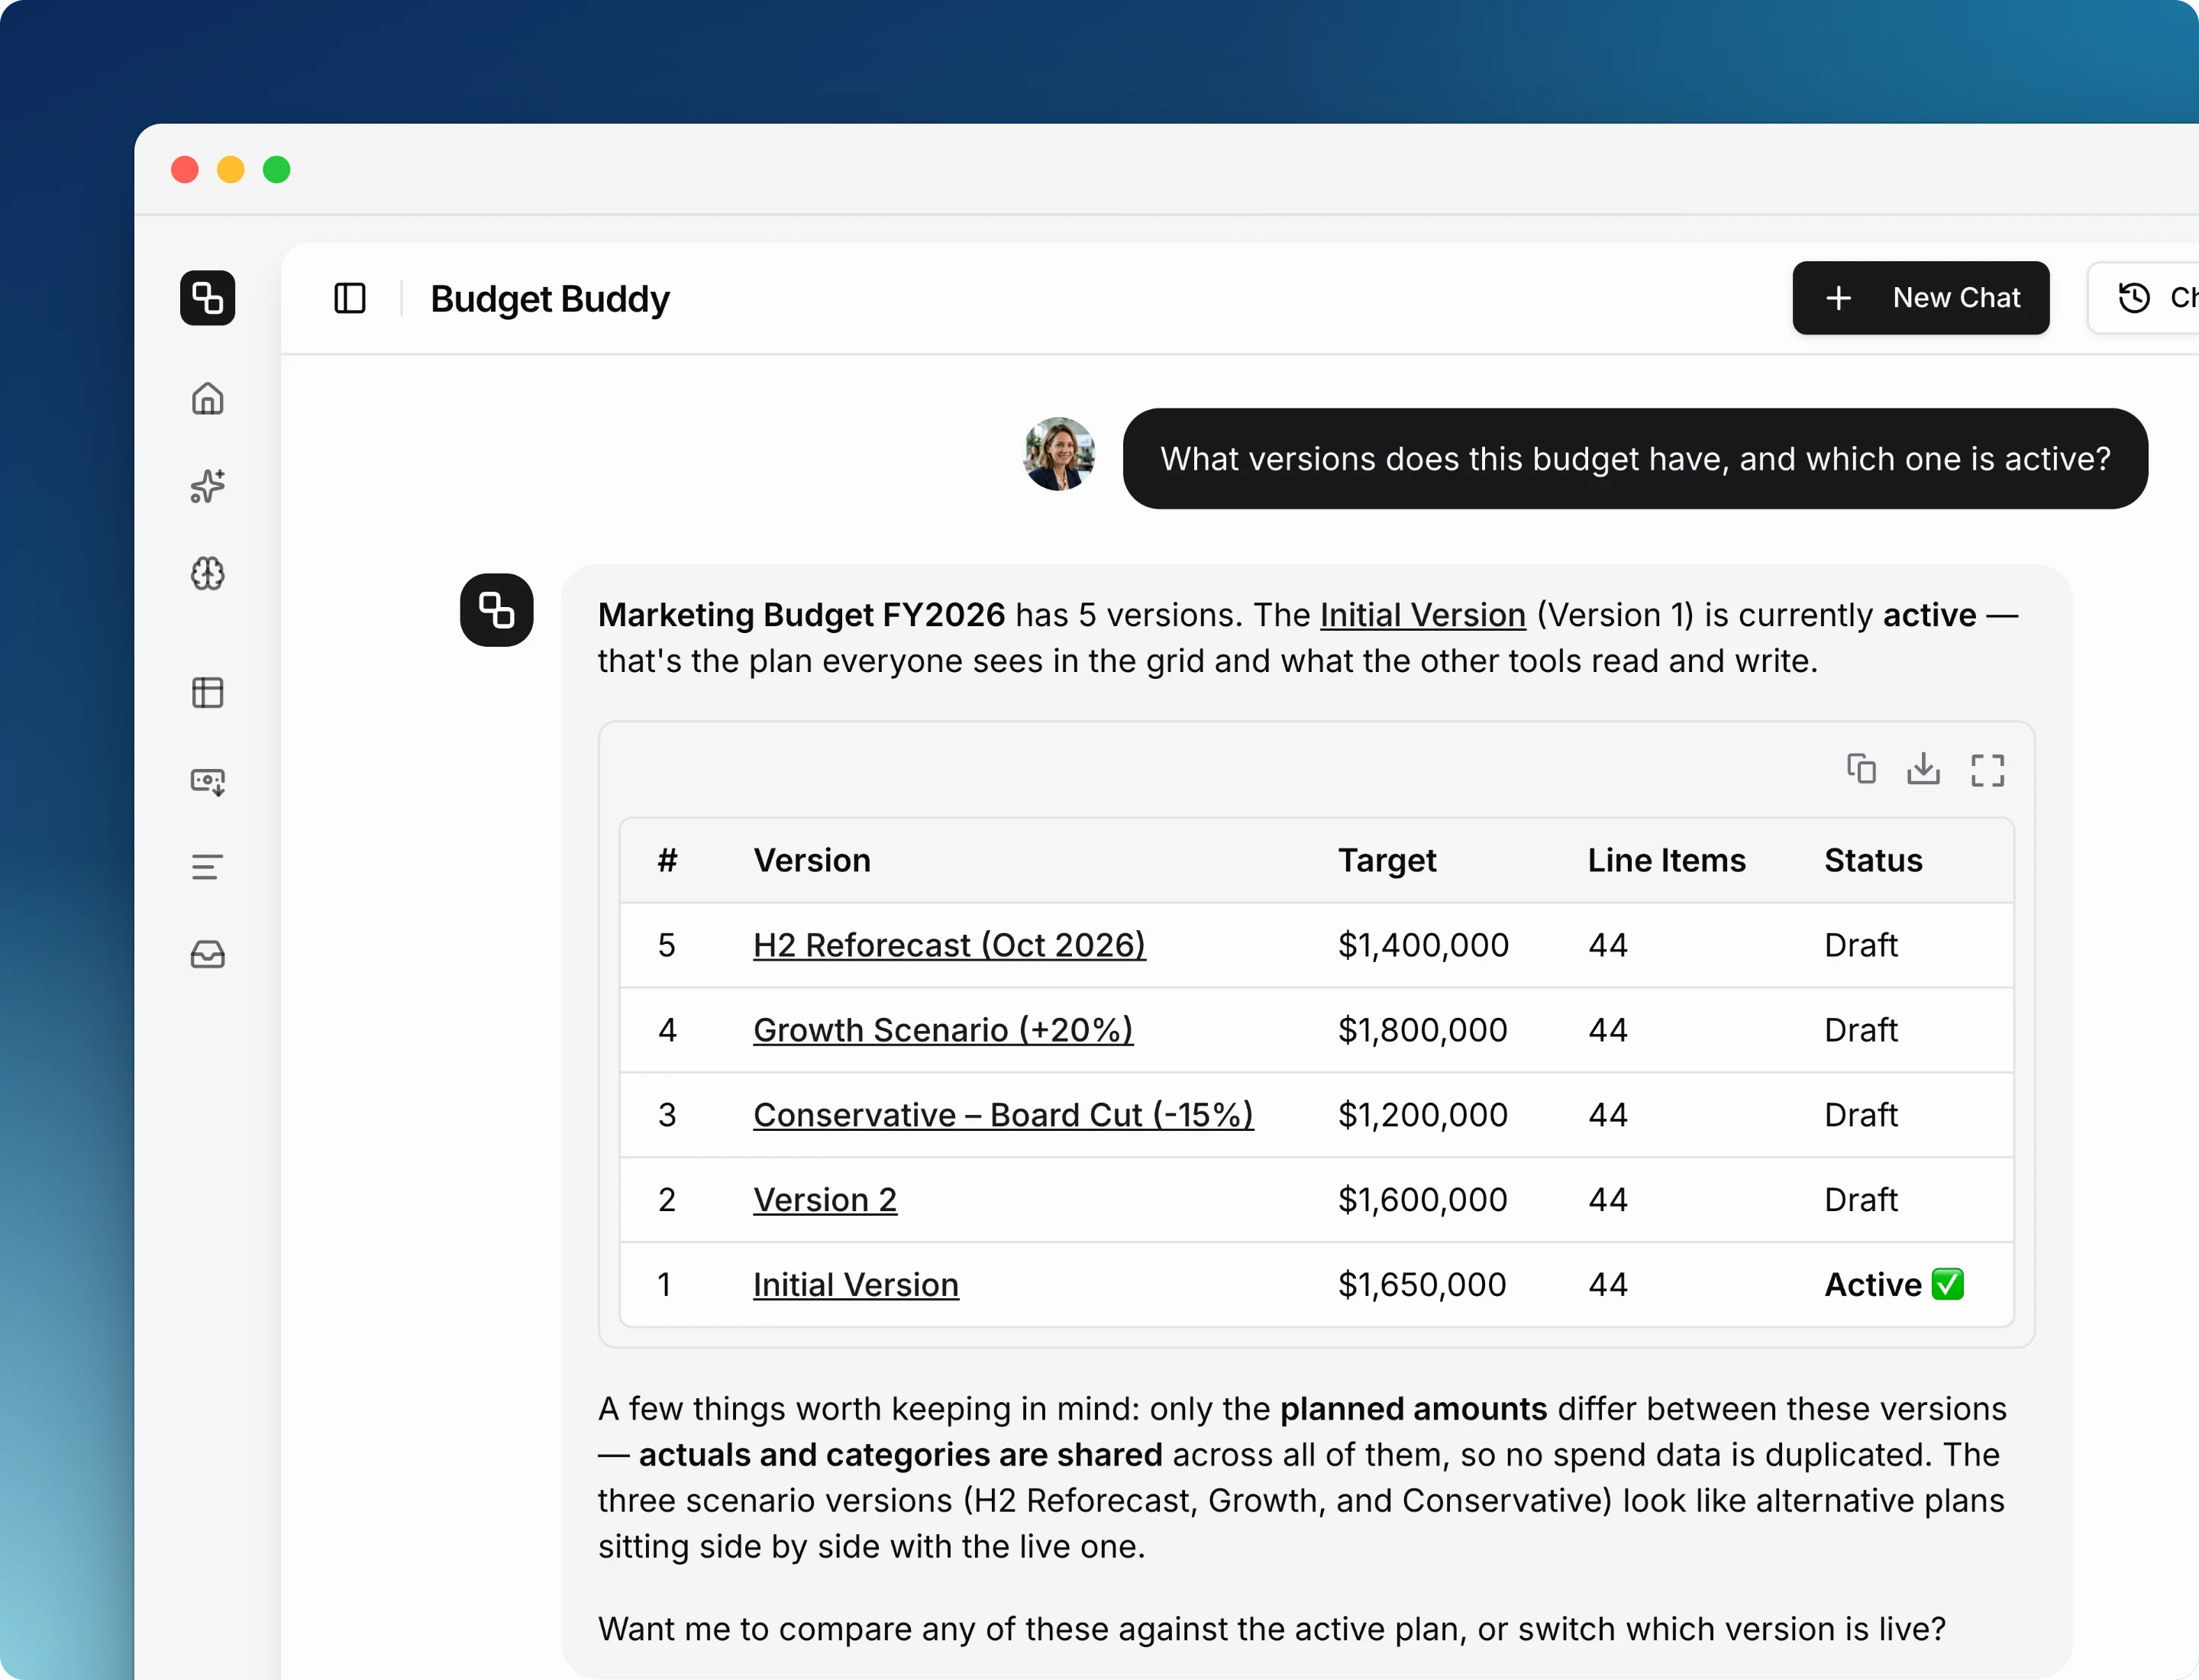Viewport: 2199px width, 1680px height.
Task: Click the Status column header
Action: click(x=1873, y=861)
